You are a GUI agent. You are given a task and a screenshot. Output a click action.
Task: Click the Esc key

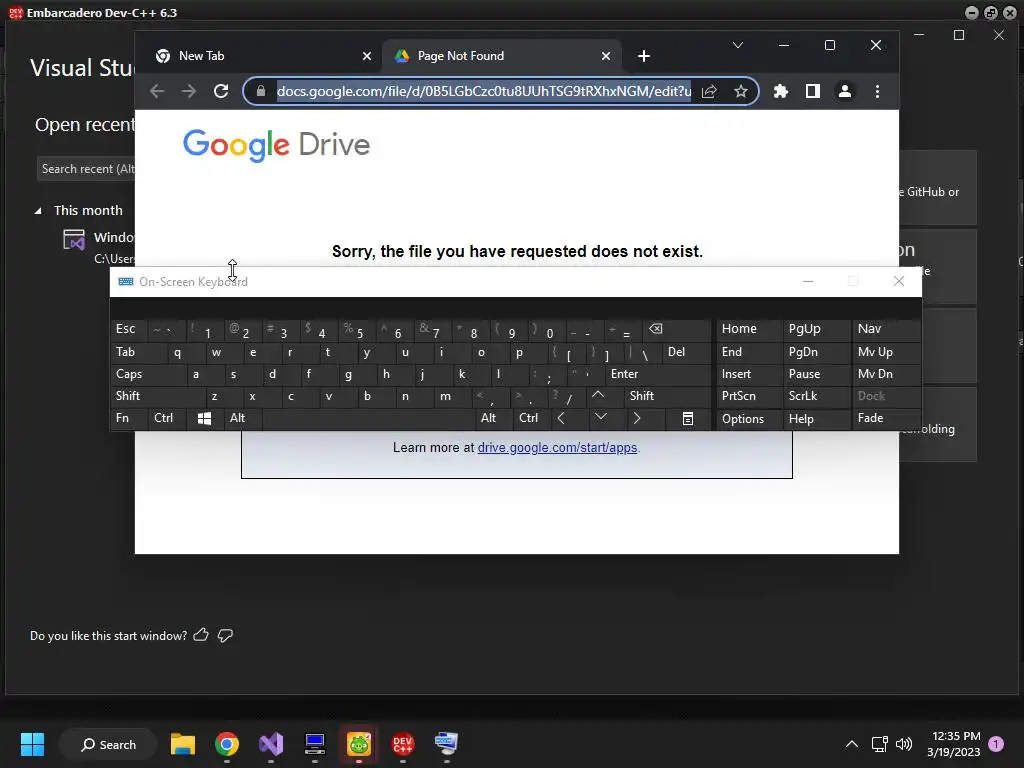click(x=129, y=329)
